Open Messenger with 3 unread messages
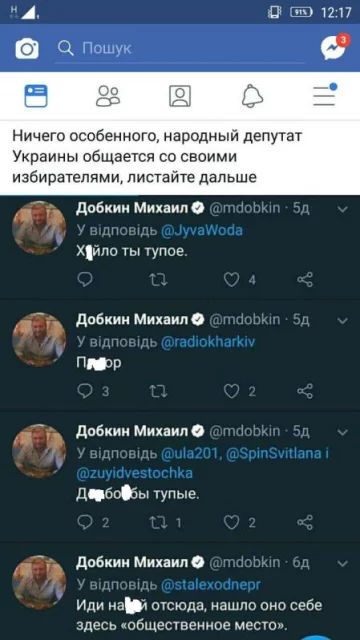 point(335,47)
